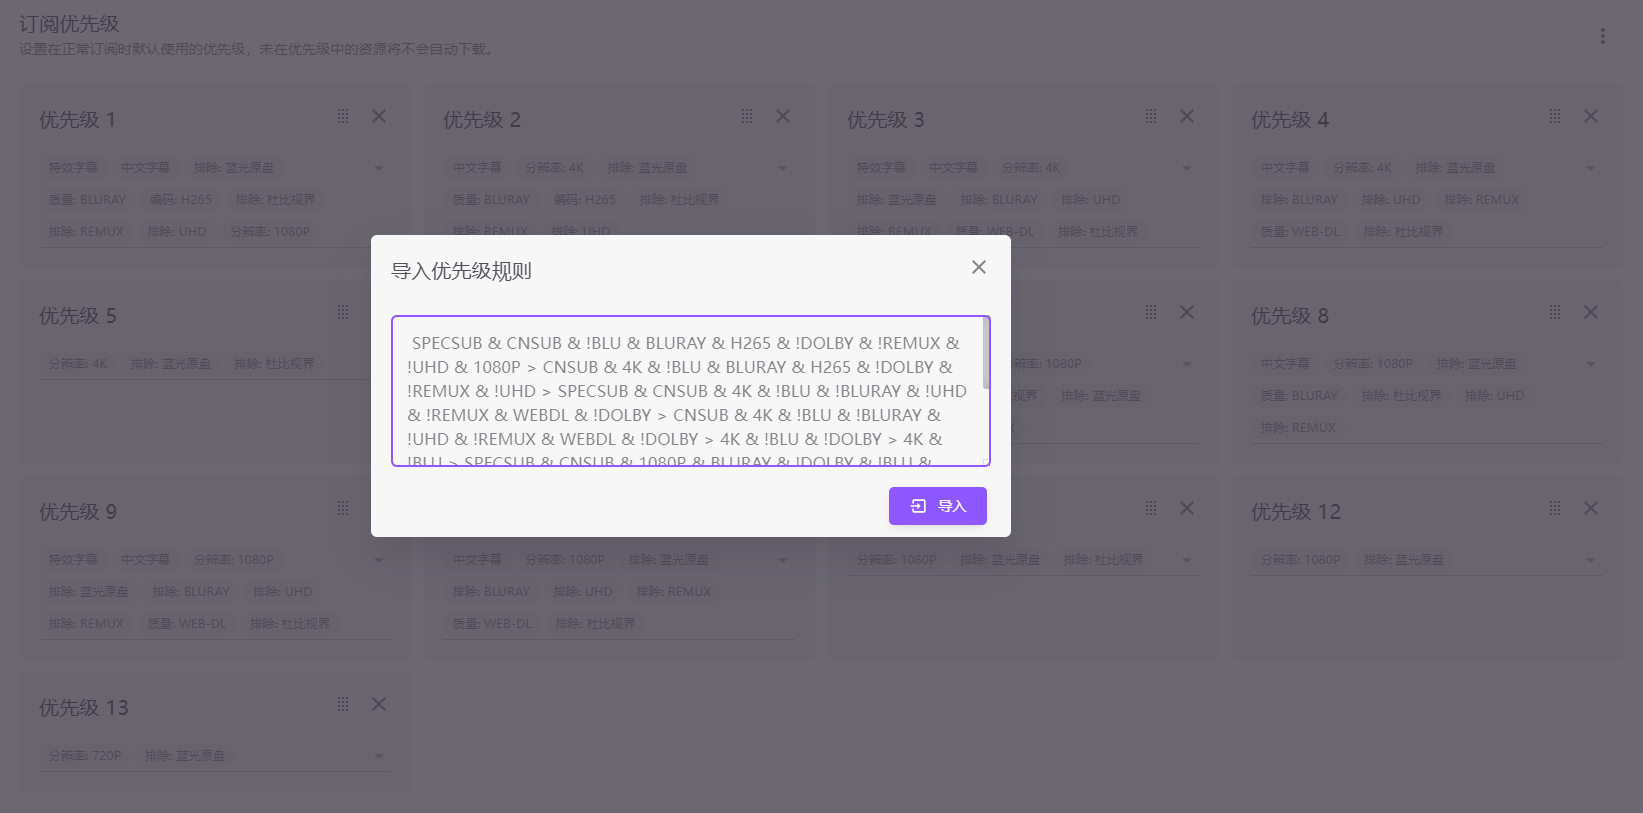Viewport: 1643px width, 813px height.
Task: Open the three-dot menu at top right
Action: 1602,36
